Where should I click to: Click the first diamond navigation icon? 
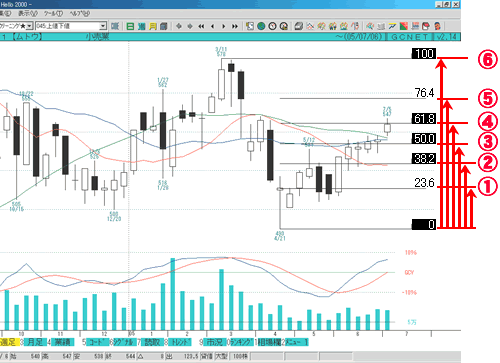(179, 26)
